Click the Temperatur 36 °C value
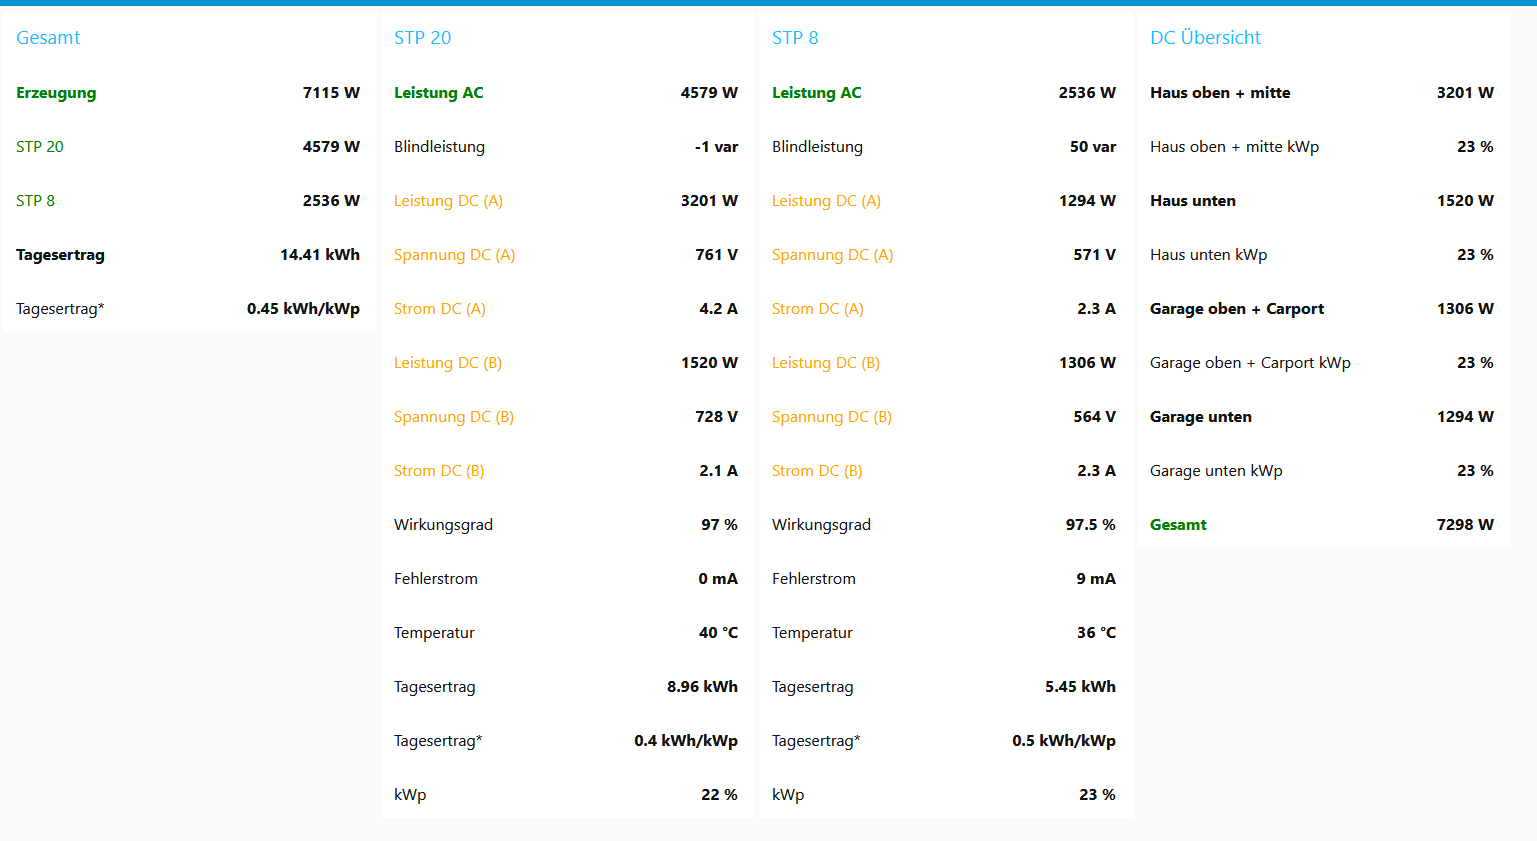Viewport: 1537px width, 841px height. [1096, 633]
